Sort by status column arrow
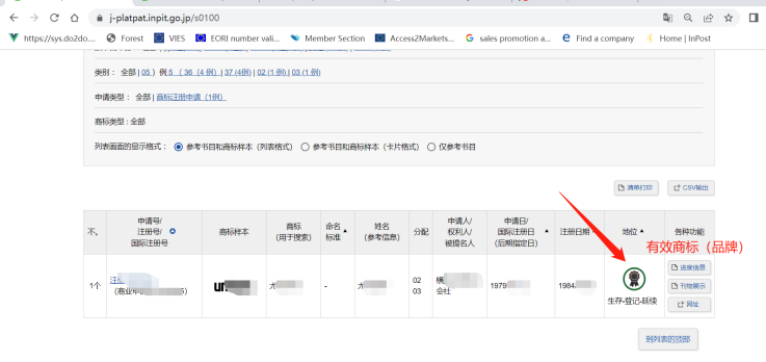Screen dimensions: 766x362 [x=642, y=231]
